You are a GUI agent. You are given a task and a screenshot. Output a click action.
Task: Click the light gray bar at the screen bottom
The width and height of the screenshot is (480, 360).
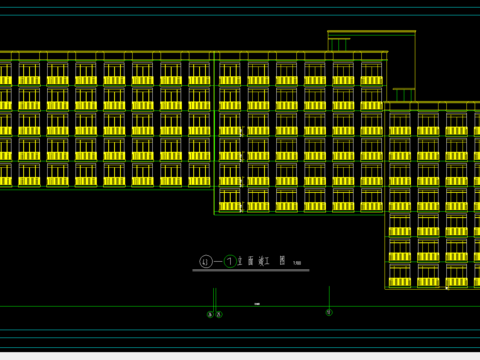(x=240, y=356)
